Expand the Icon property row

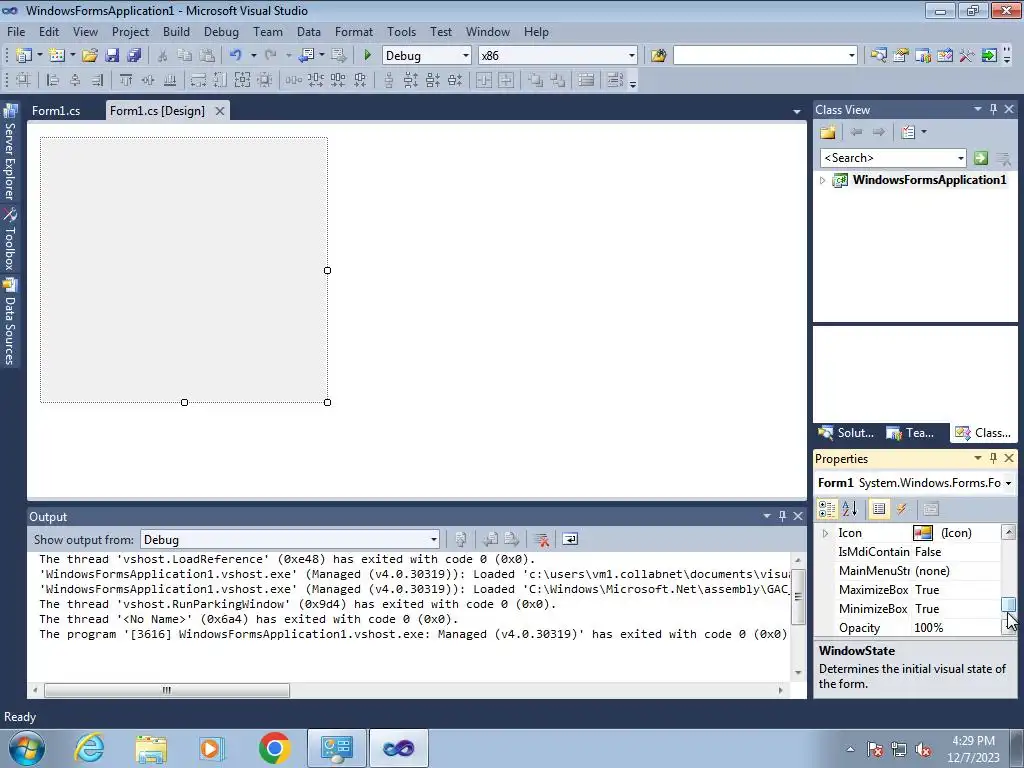(825, 534)
